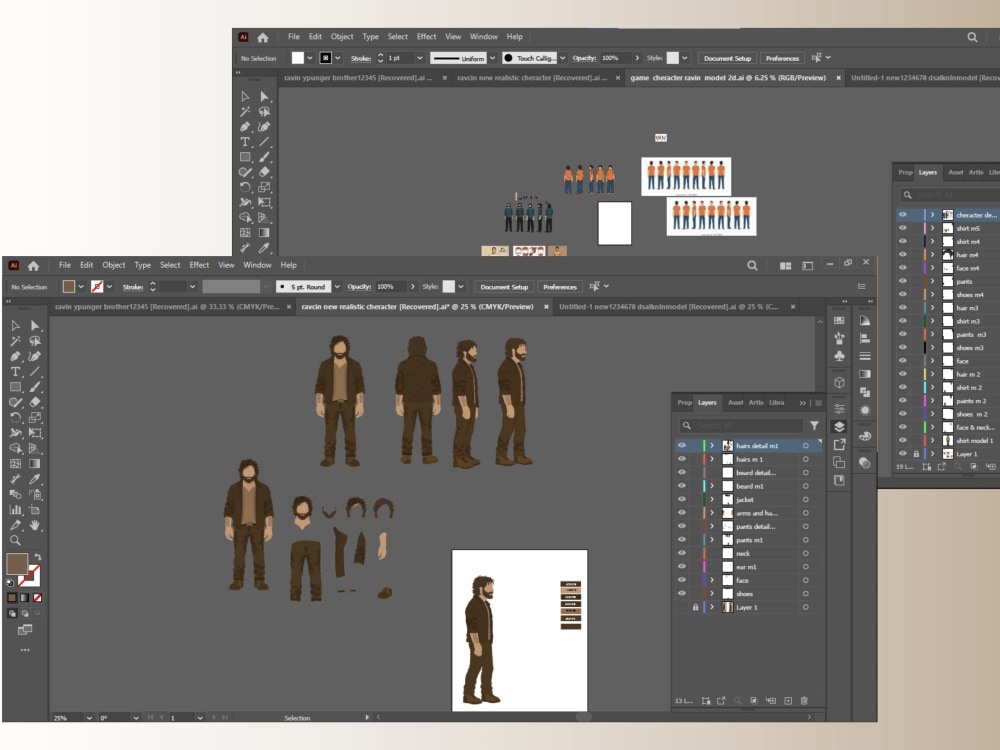Expand the 'hairs m 1' layer
1000x750 pixels.
(712, 459)
